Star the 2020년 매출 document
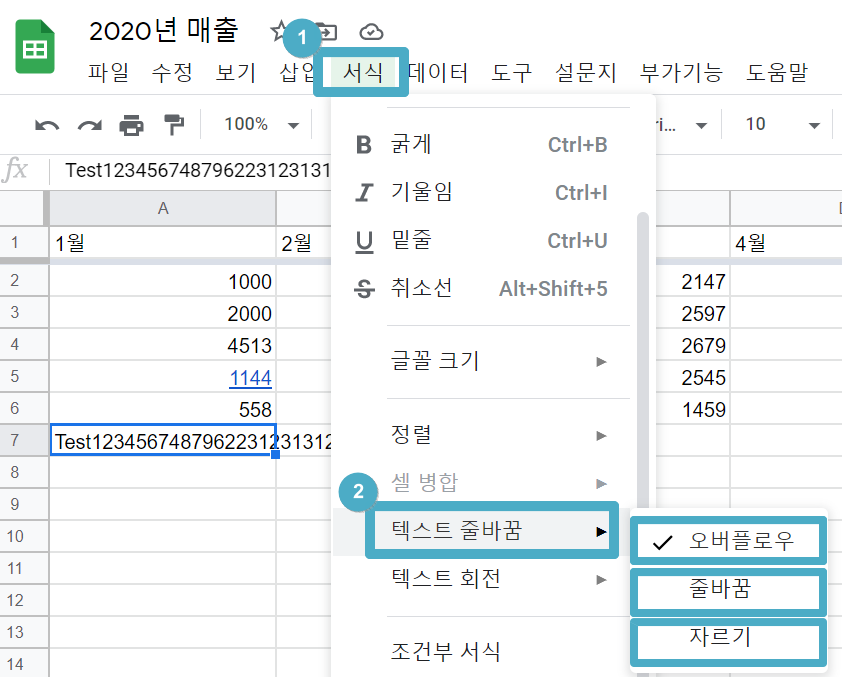 coord(278,31)
